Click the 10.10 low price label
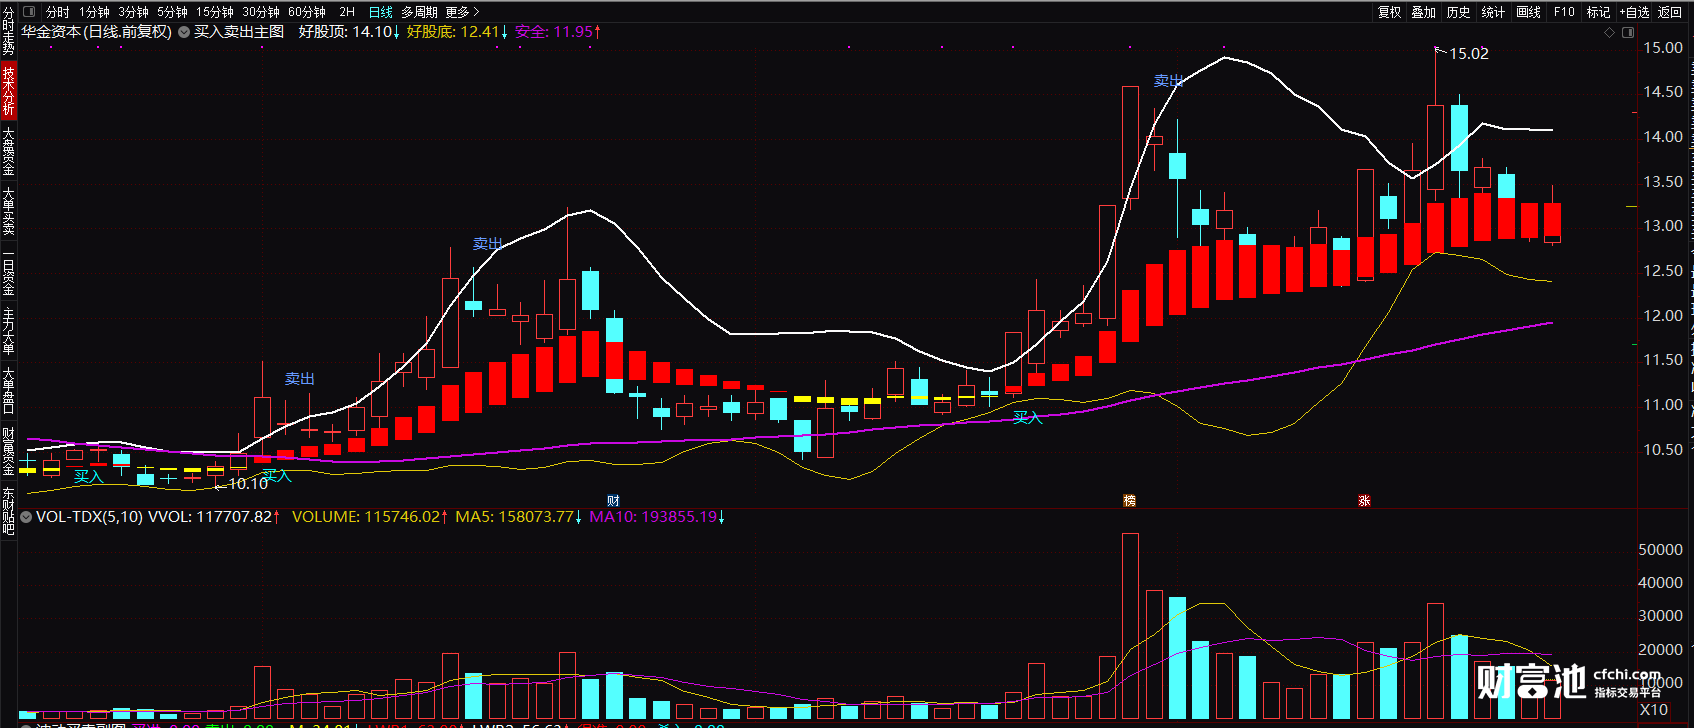The width and height of the screenshot is (1694, 728). [x=248, y=484]
